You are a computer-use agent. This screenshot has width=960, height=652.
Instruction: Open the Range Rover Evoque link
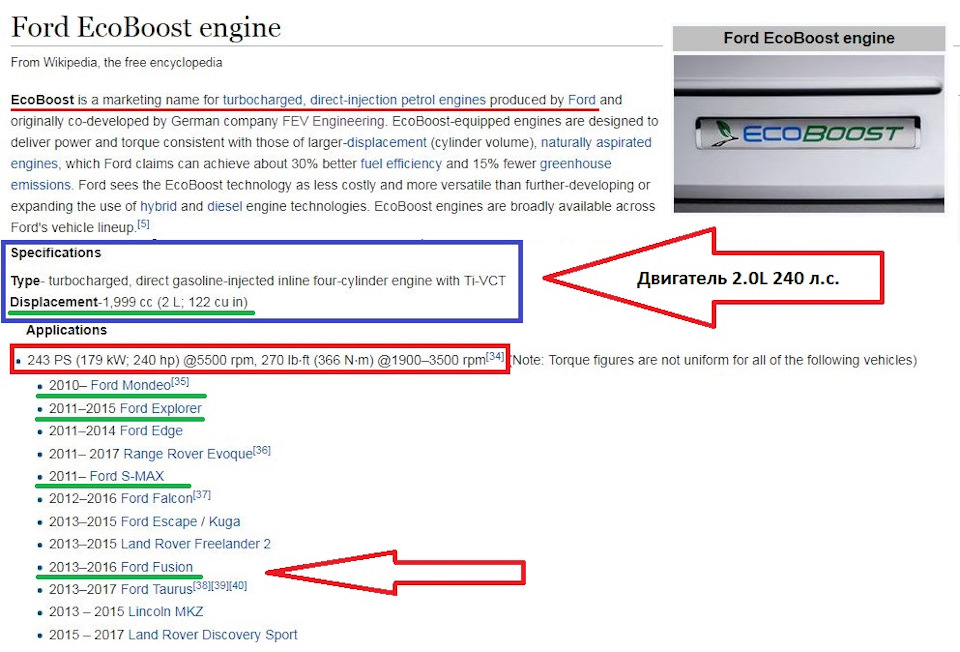tap(188, 454)
